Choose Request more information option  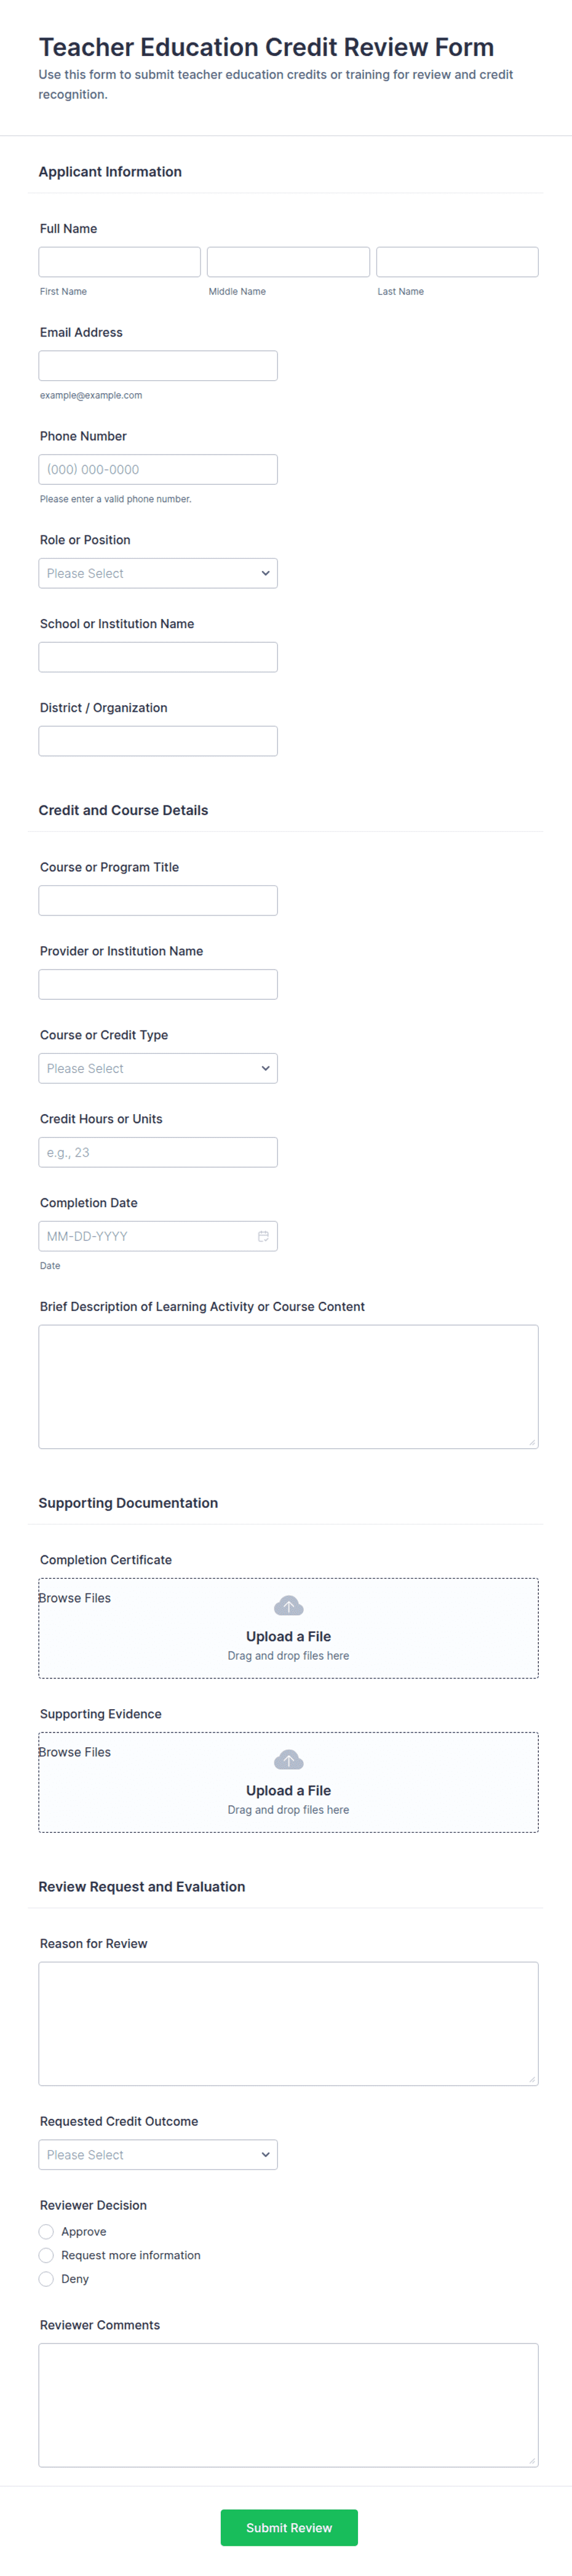click(x=46, y=2255)
